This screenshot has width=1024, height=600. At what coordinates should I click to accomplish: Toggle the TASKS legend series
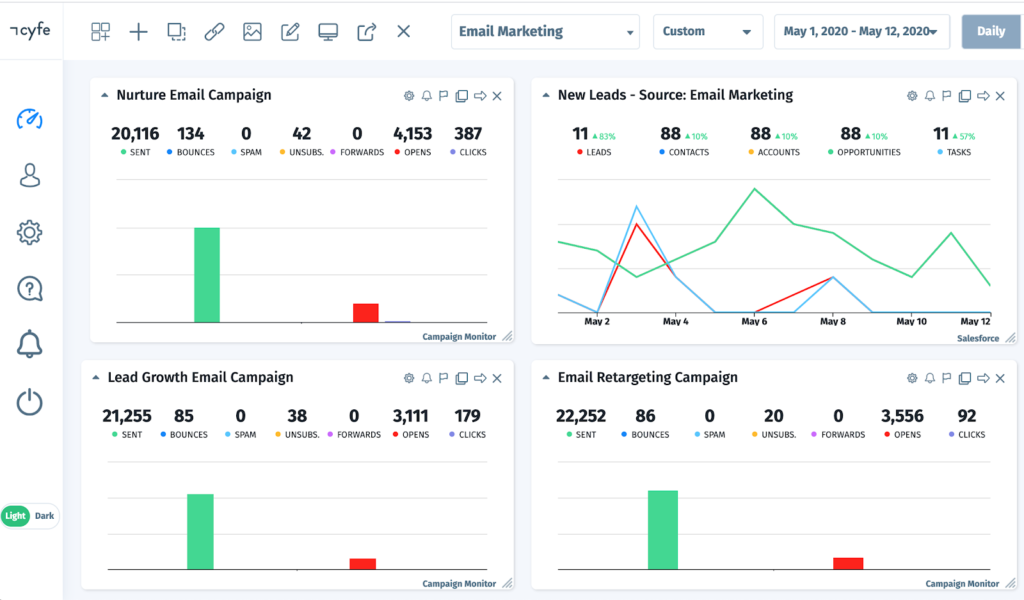954,152
